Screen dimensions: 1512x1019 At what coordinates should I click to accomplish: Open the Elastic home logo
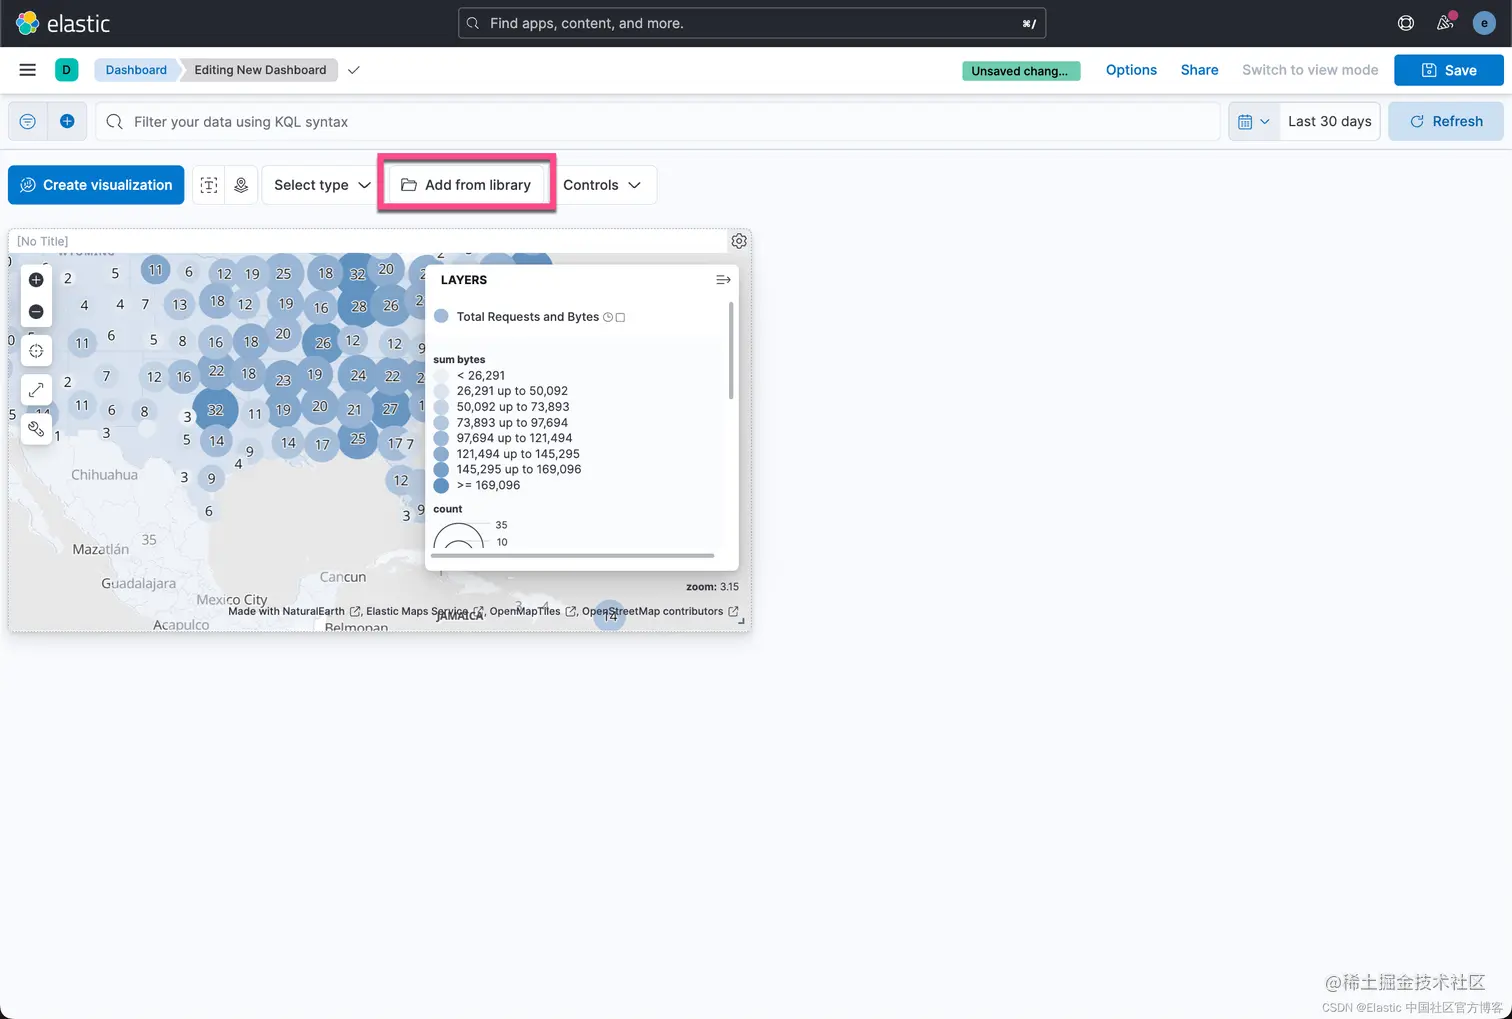tap(63, 23)
